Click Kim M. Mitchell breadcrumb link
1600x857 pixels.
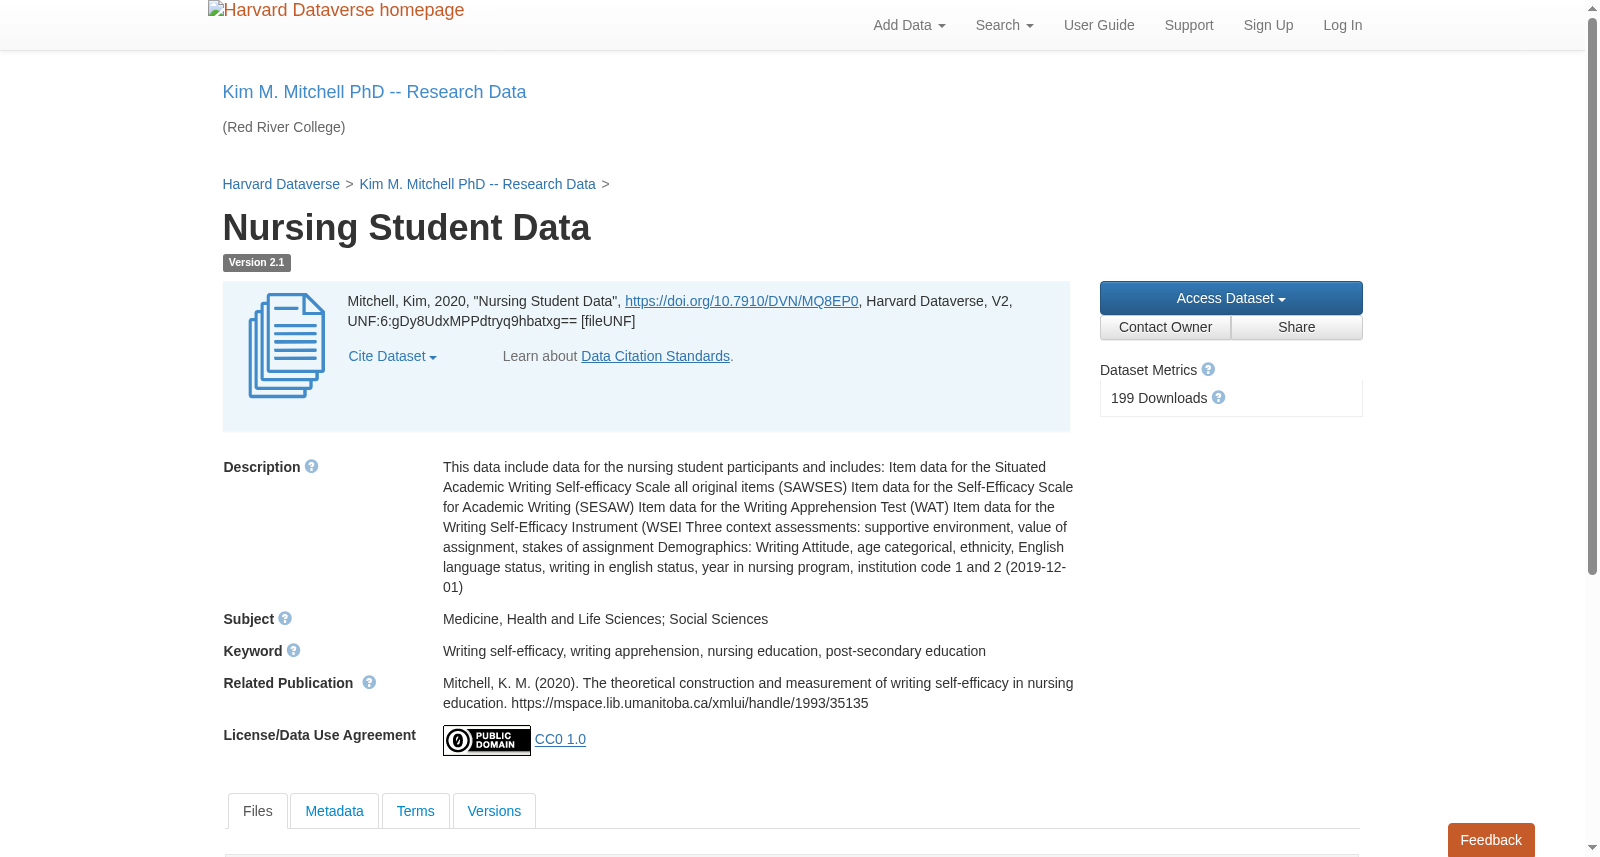(477, 184)
